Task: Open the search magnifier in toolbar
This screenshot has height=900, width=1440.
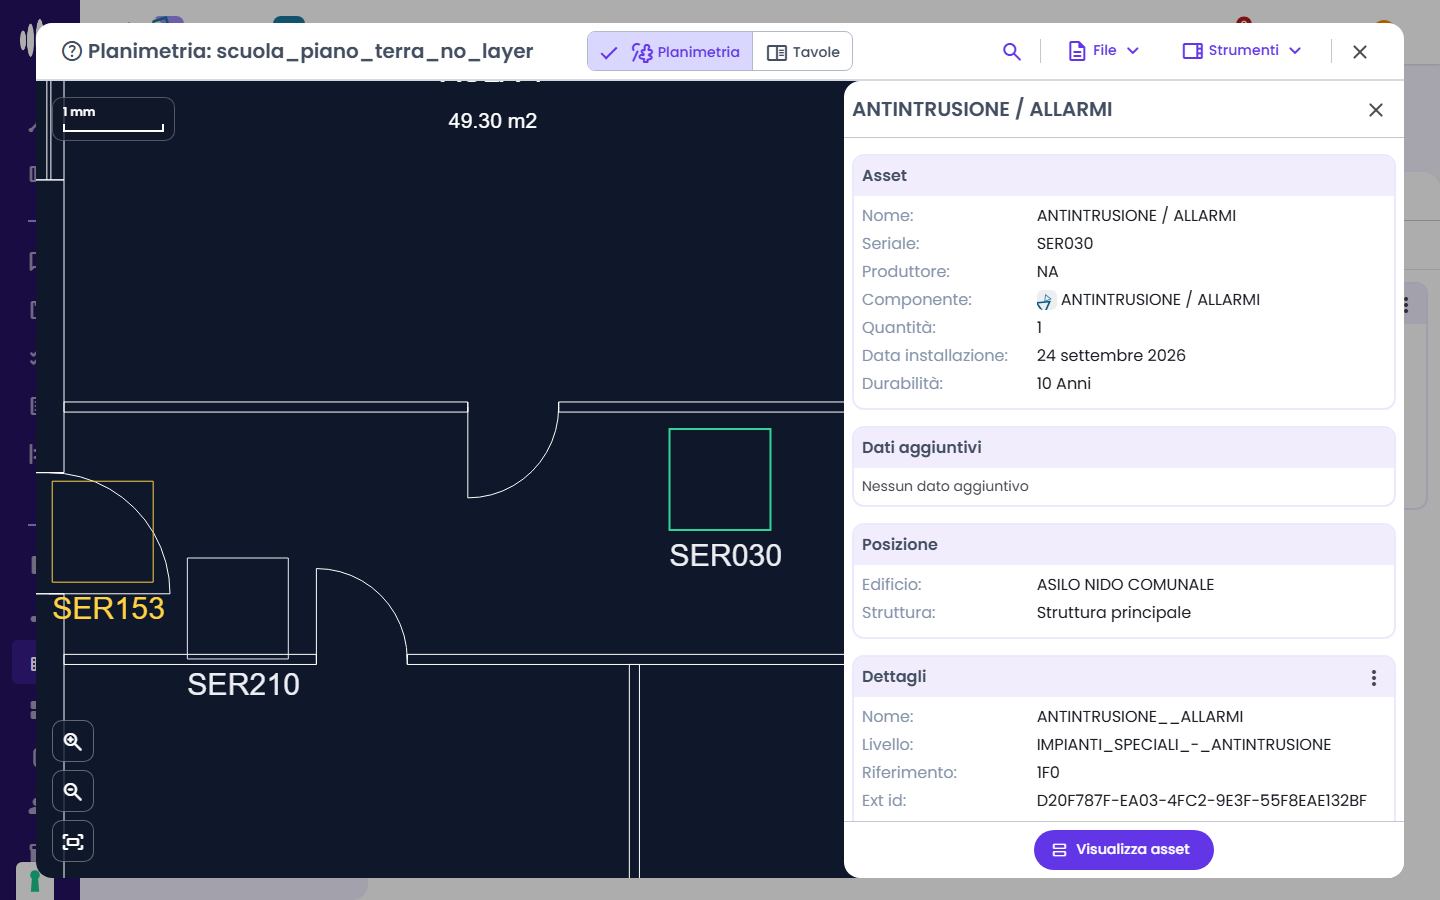Action: (1012, 51)
